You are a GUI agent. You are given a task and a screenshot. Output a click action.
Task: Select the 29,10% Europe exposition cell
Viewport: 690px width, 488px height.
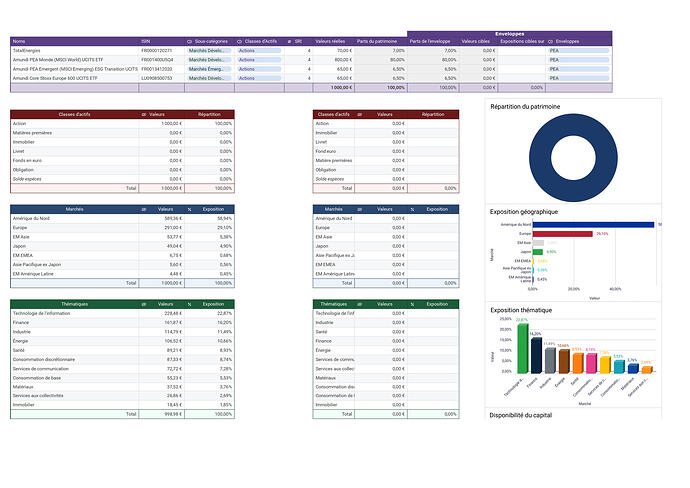209,228
